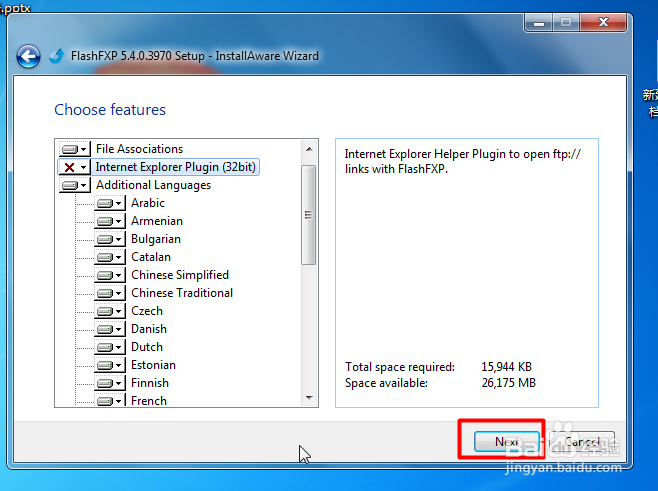Select the French language entry
This screenshot has width=658, height=491.
[x=149, y=401]
